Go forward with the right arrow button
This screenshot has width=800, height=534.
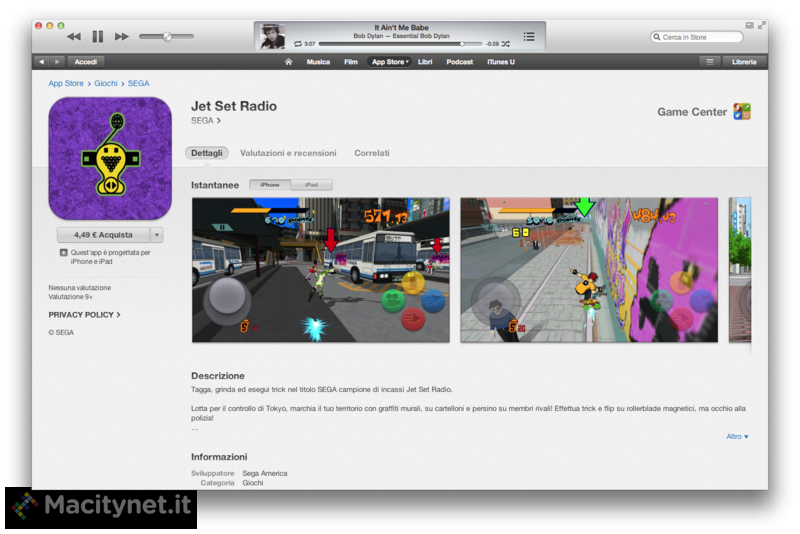[57, 62]
